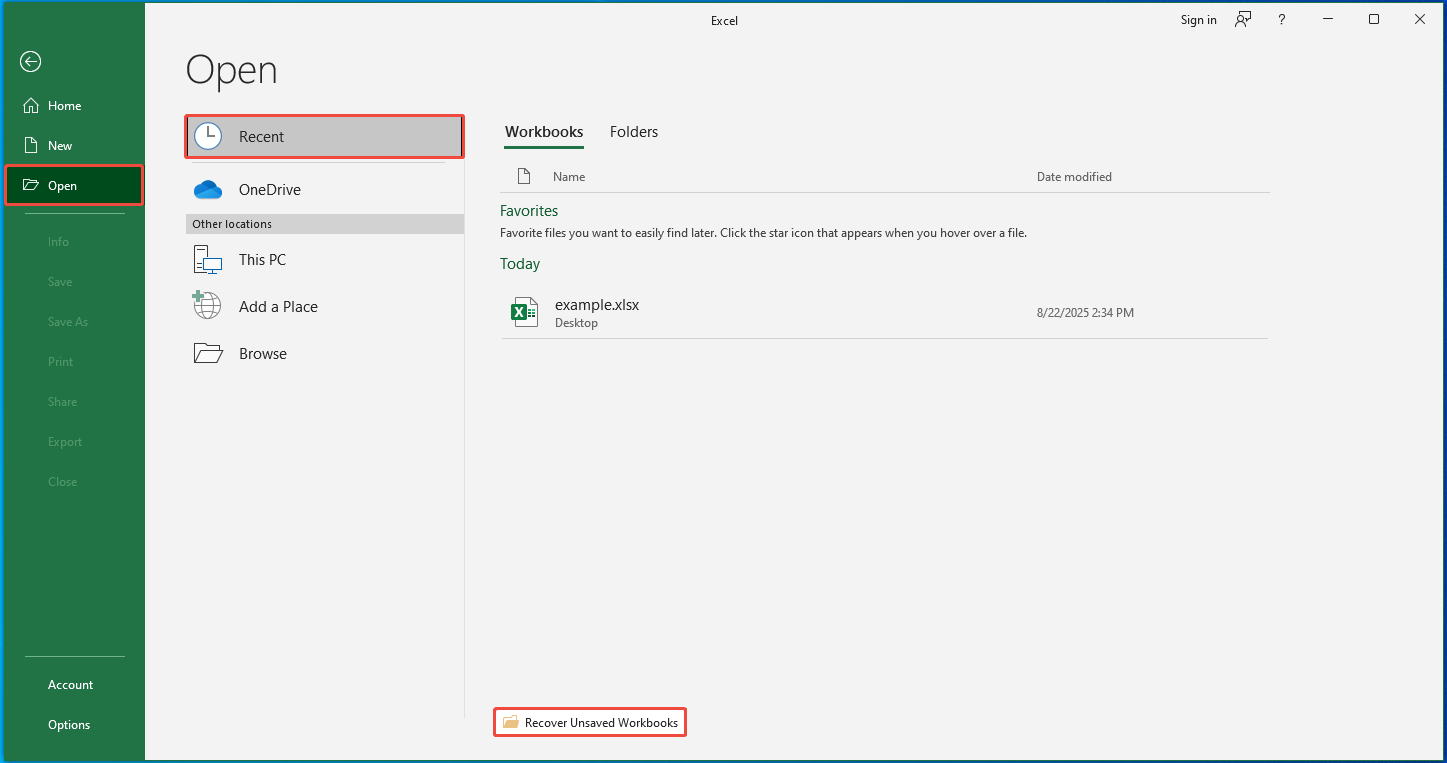Click the Sign in link

pyautogui.click(x=1198, y=19)
